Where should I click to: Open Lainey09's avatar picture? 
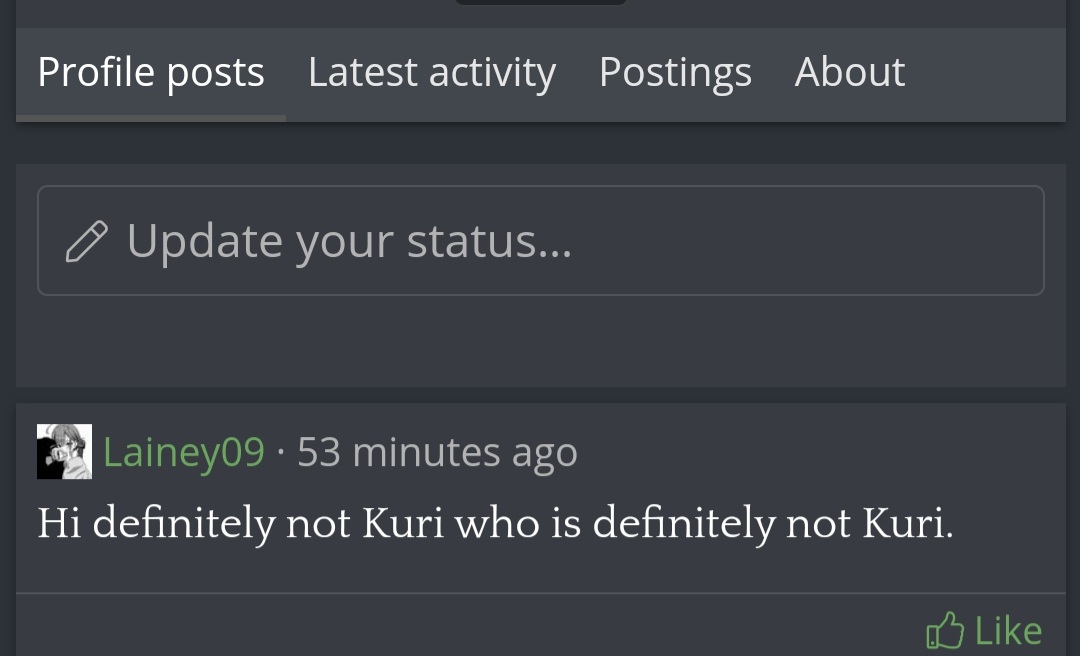click(x=64, y=451)
